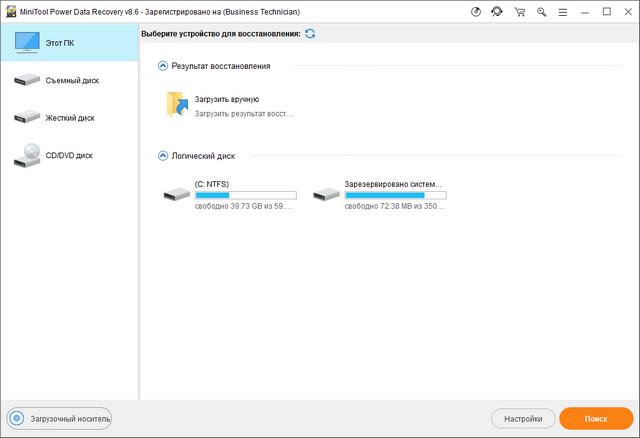The image size is (640, 438).
Task: Collapse the Результат восстановления section
Action: [163, 66]
